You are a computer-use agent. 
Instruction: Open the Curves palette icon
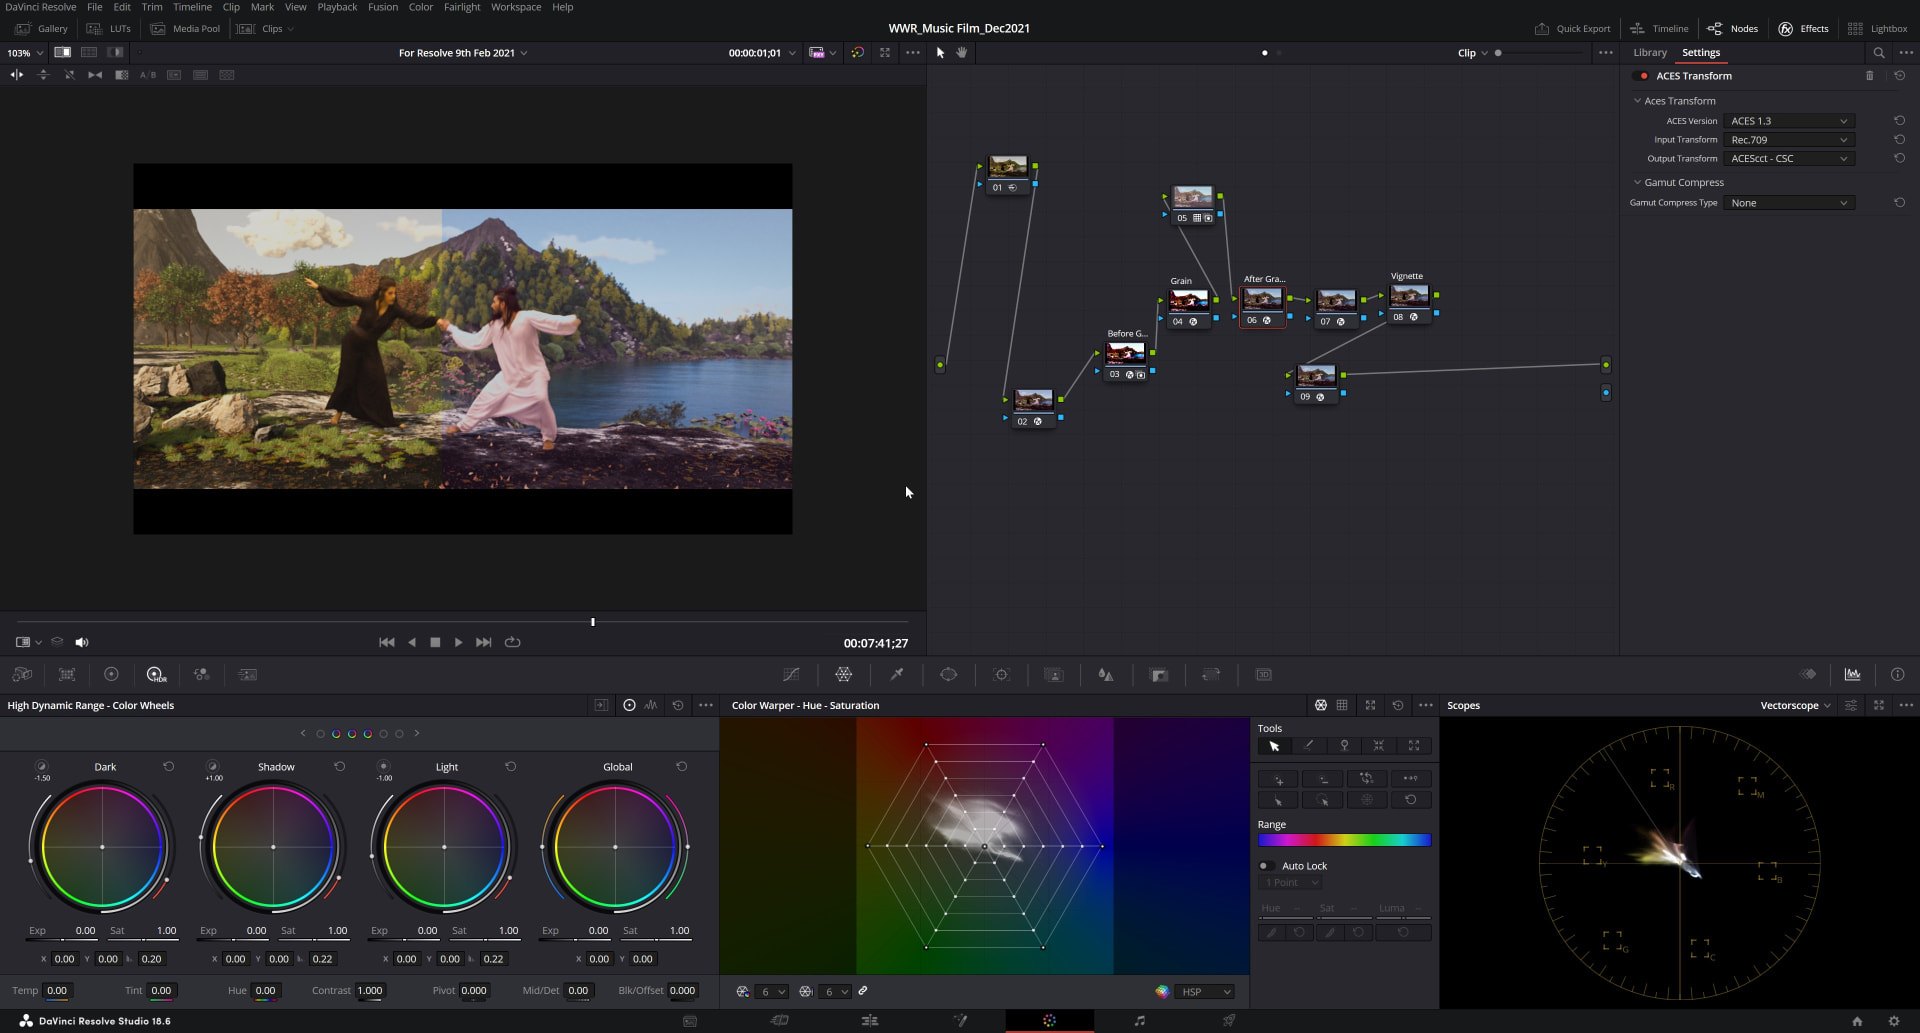(x=791, y=675)
